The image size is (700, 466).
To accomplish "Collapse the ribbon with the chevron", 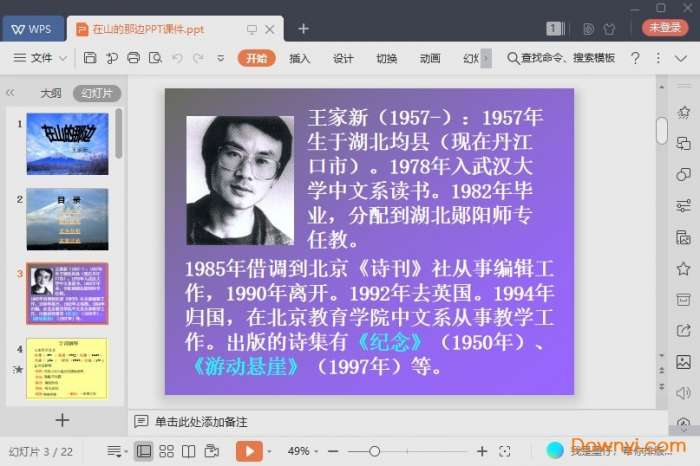I will point(681,58).
